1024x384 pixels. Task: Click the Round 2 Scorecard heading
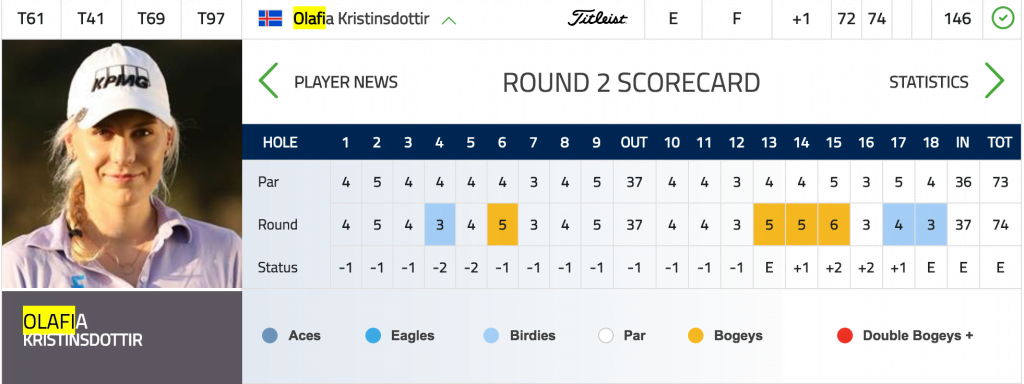coord(632,83)
